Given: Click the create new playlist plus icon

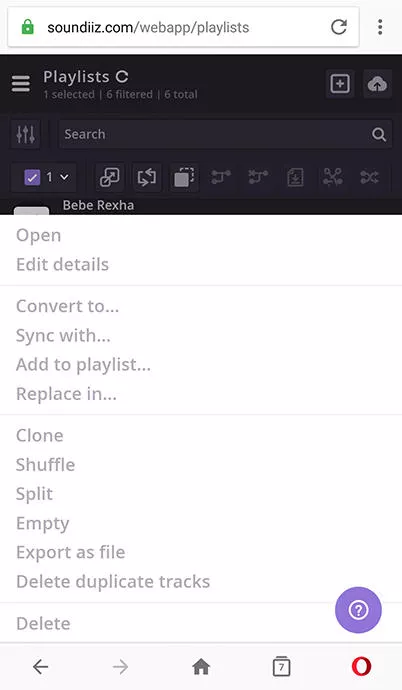Looking at the screenshot, I should (x=340, y=84).
